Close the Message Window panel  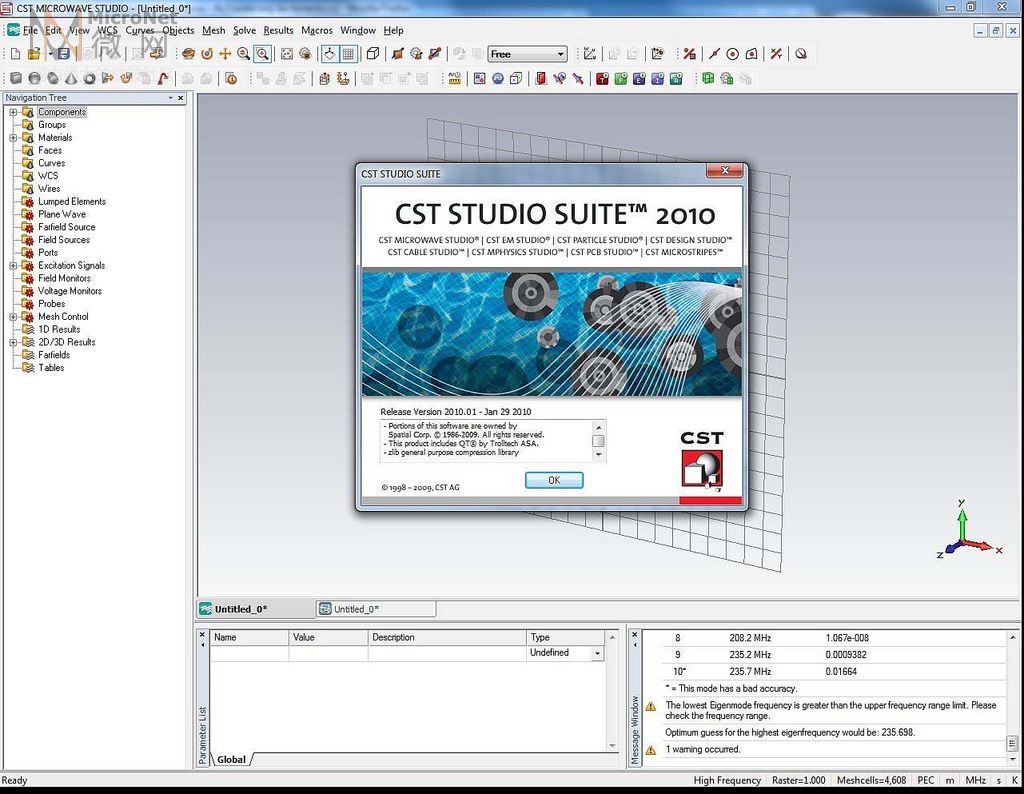pyautogui.click(x=634, y=634)
